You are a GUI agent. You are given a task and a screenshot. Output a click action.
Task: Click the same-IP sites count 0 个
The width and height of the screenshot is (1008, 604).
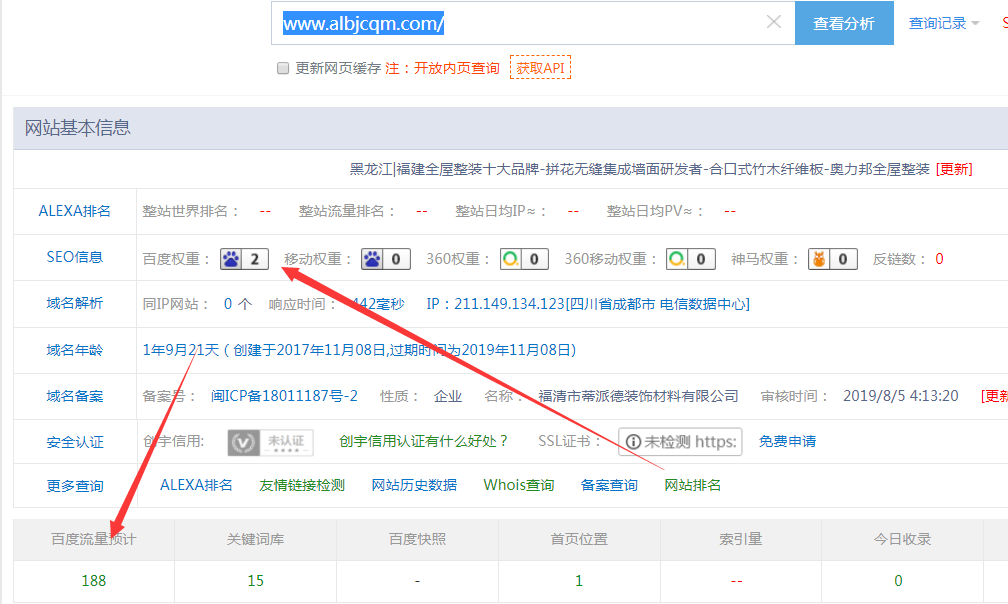pos(238,304)
